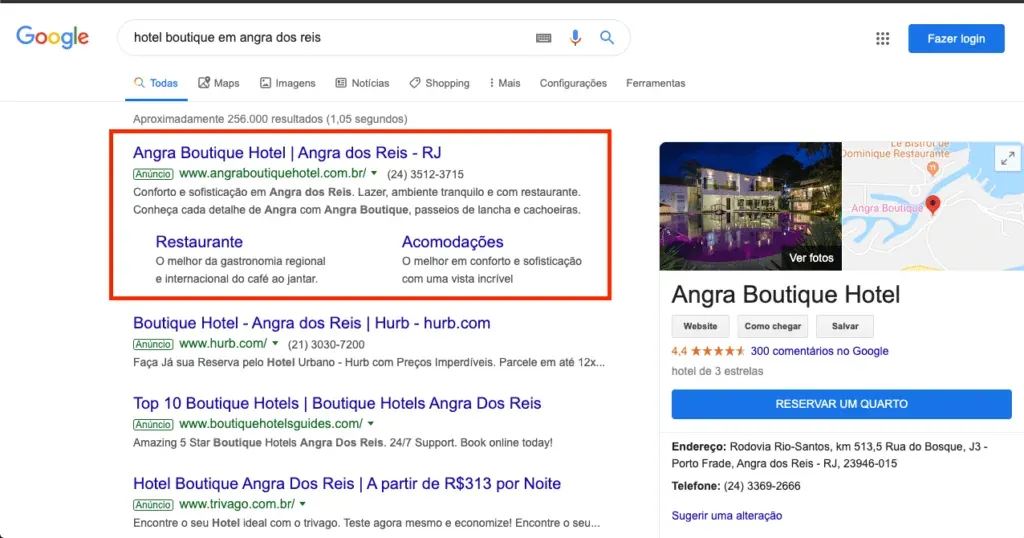Image resolution: width=1024 pixels, height=538 pixels.
Task: Click the Google logo
Action: coord(52,37)
